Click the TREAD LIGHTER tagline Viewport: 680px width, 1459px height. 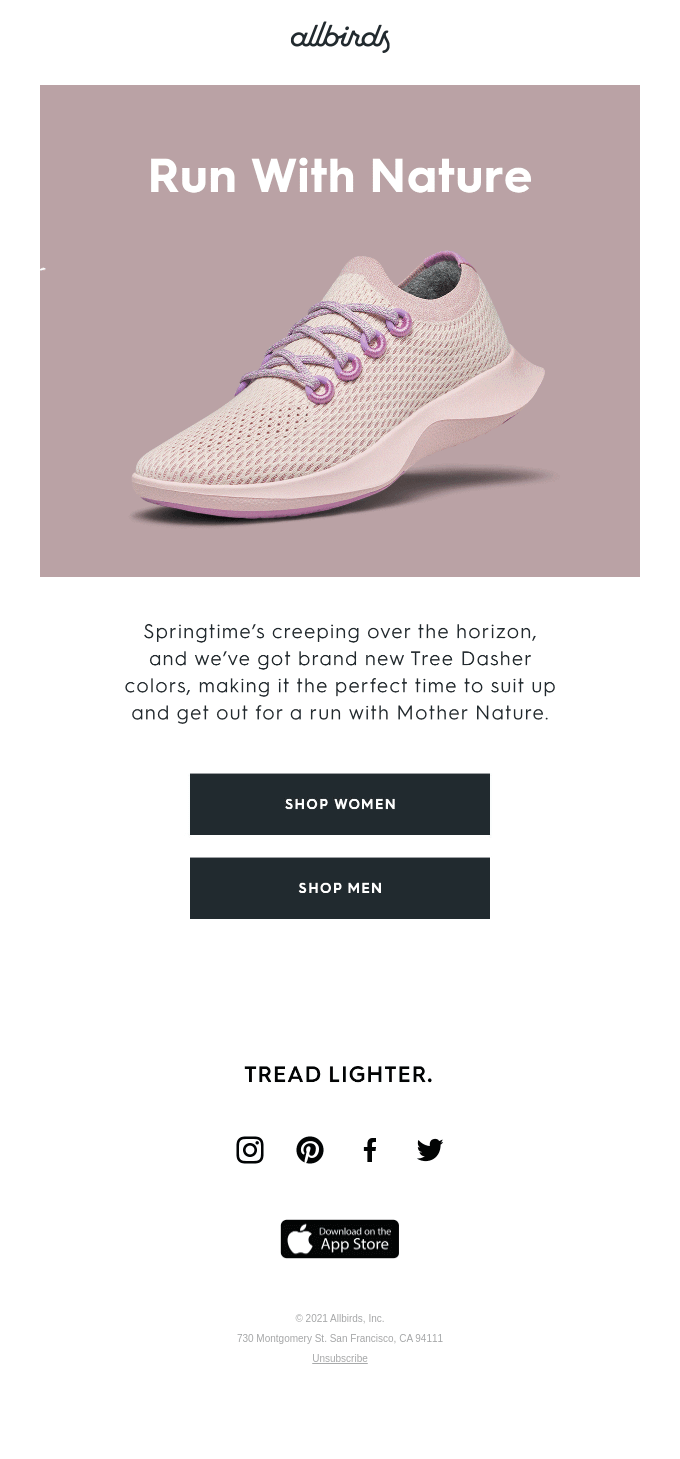[339, 1074]
